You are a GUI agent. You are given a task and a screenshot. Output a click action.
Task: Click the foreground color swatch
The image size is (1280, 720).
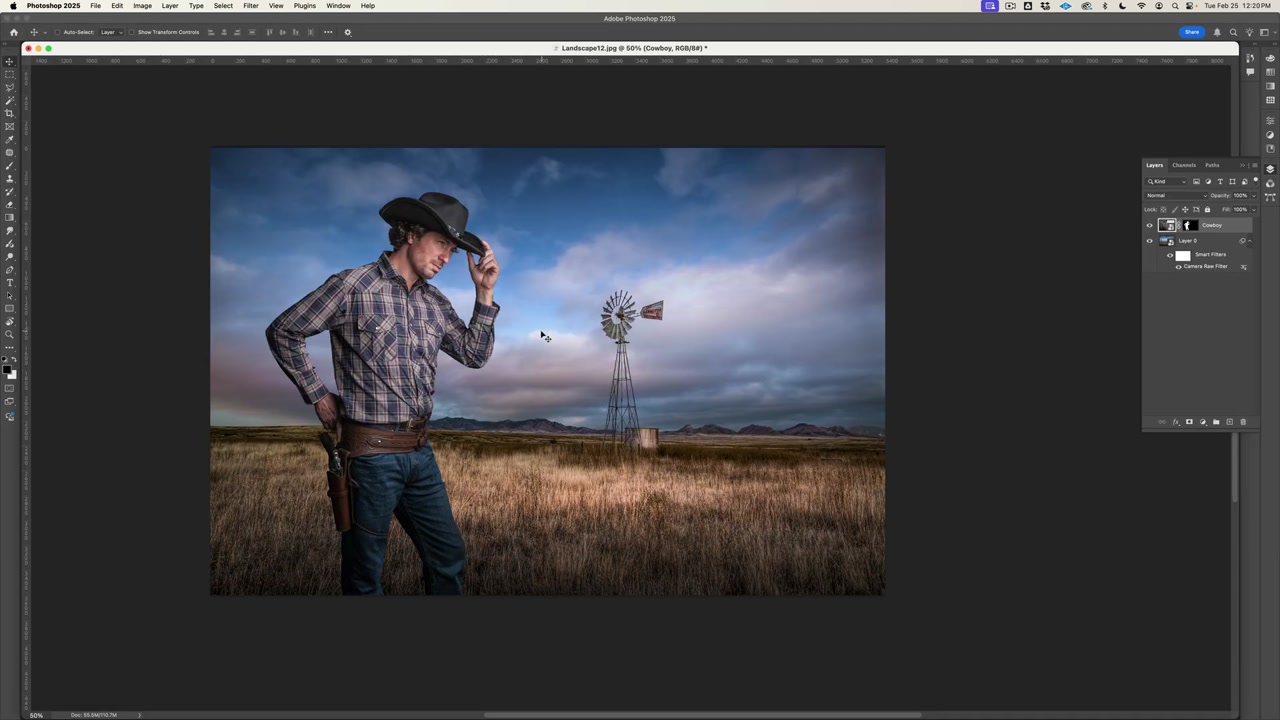click(x=9, y=368)
